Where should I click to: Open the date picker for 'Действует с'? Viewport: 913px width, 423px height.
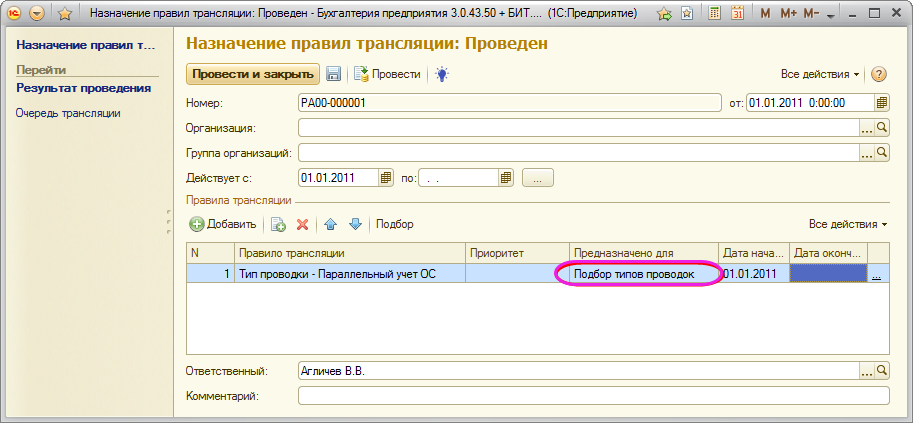coord(386,178)
